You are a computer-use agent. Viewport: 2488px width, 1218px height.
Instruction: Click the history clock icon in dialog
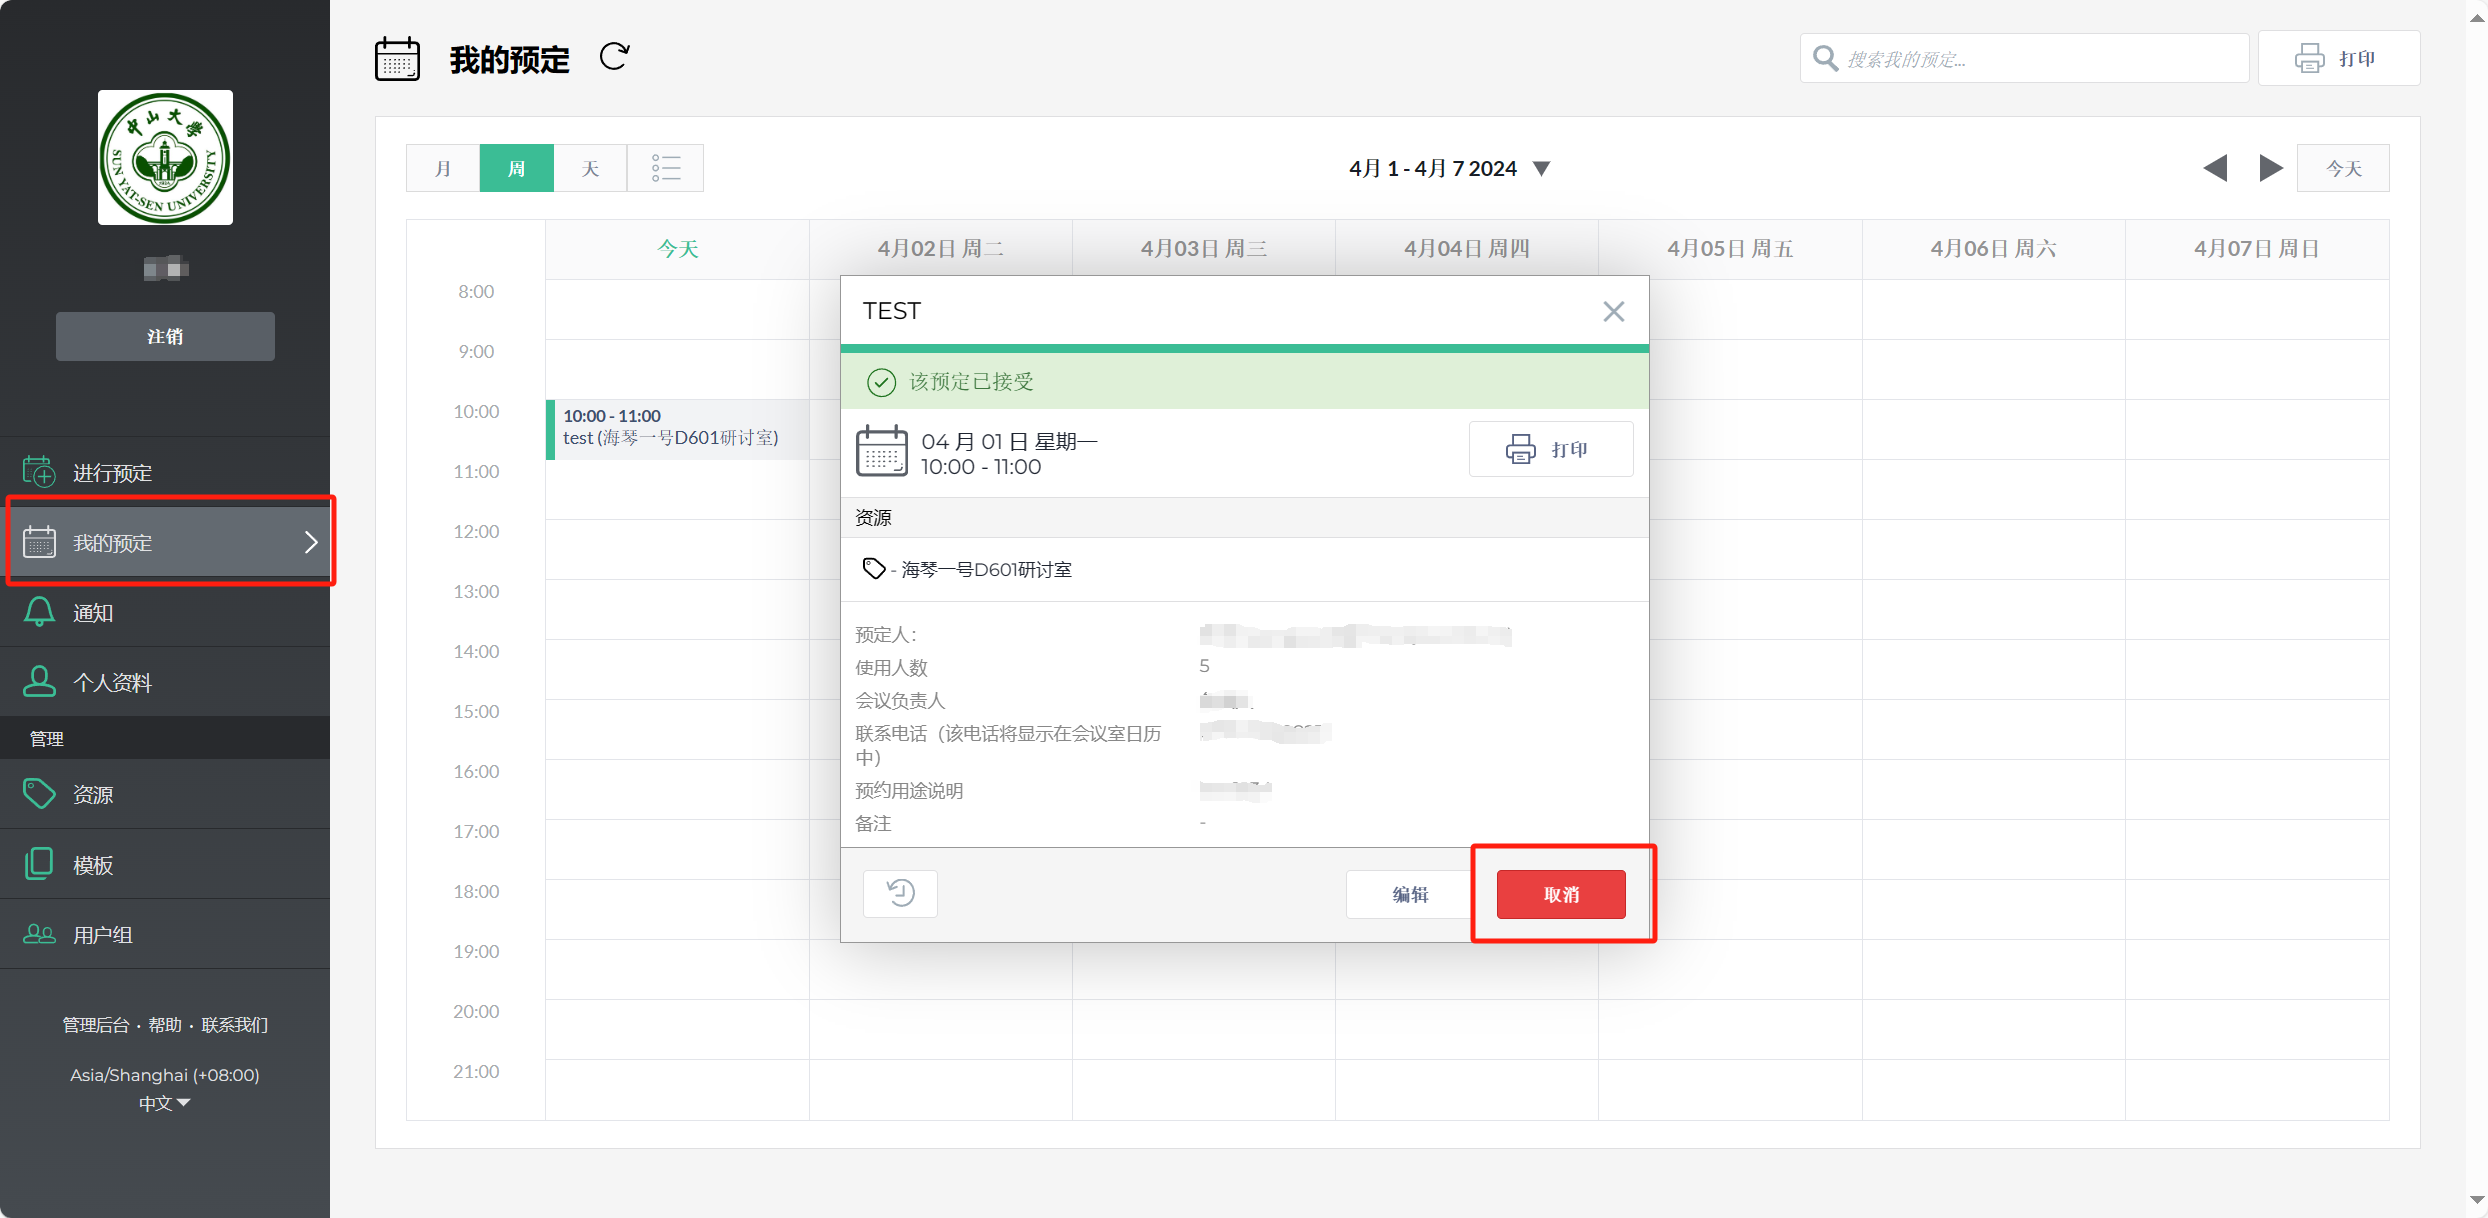900,892
